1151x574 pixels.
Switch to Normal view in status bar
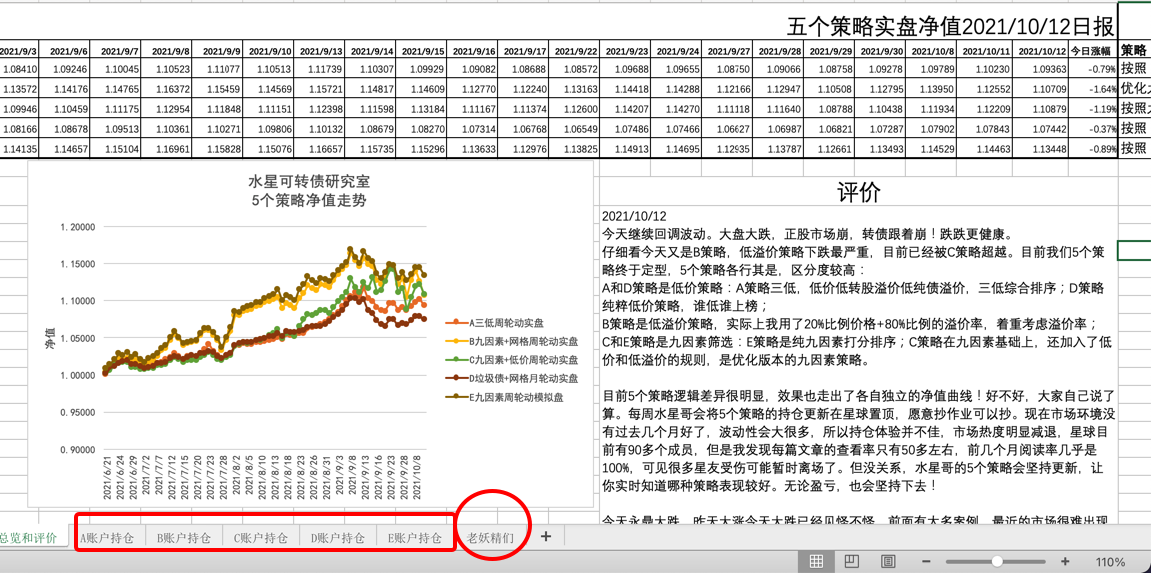816,561
